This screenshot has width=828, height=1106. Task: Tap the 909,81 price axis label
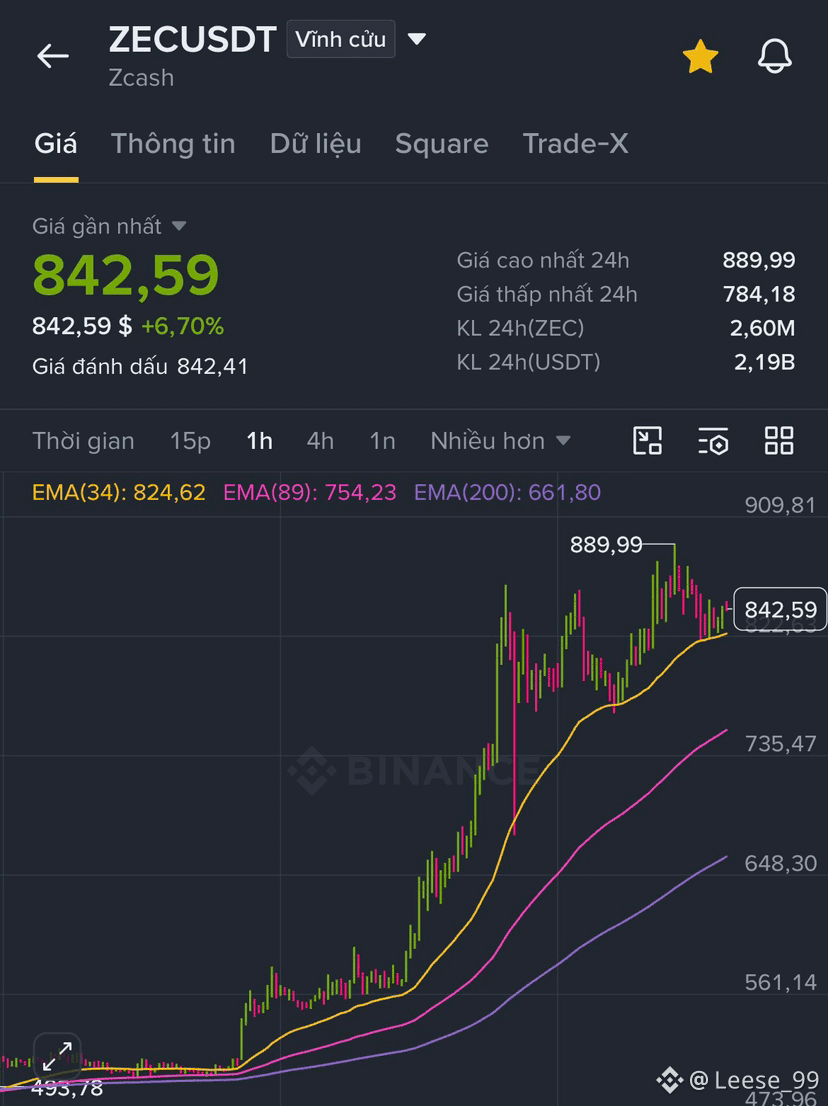point(780,505)
